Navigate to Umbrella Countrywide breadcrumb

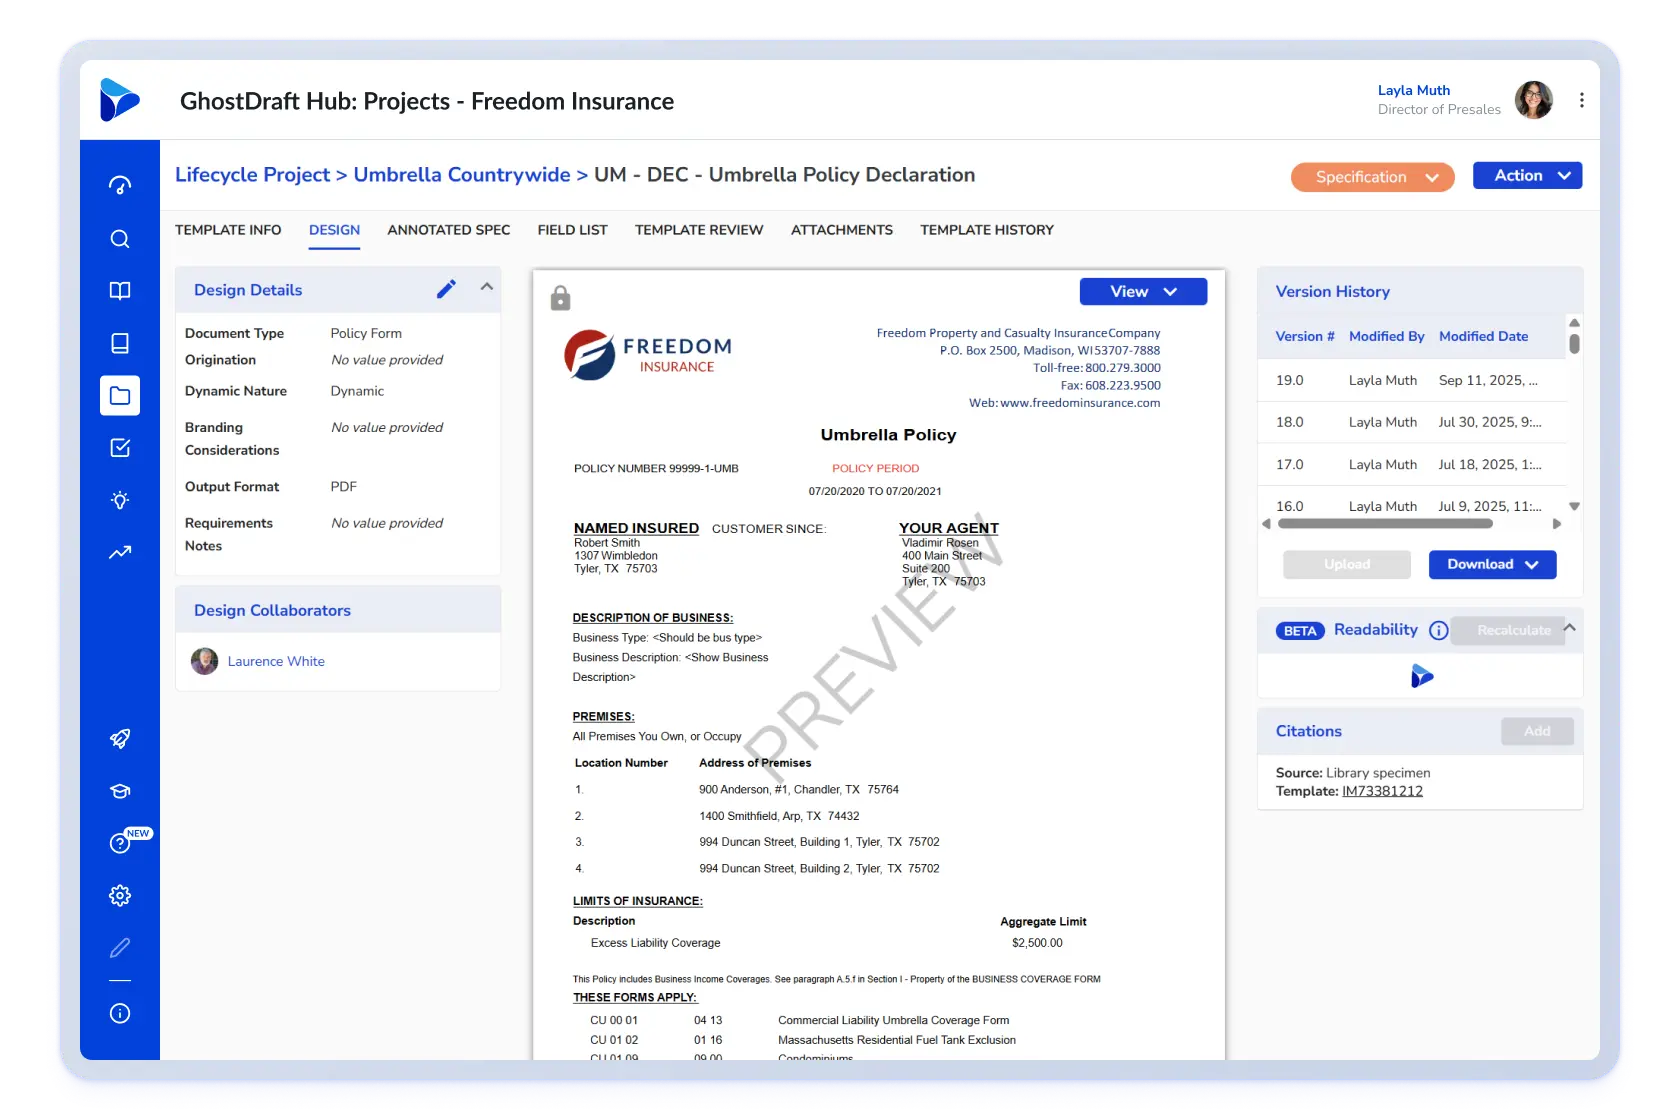tap(462, 175)
